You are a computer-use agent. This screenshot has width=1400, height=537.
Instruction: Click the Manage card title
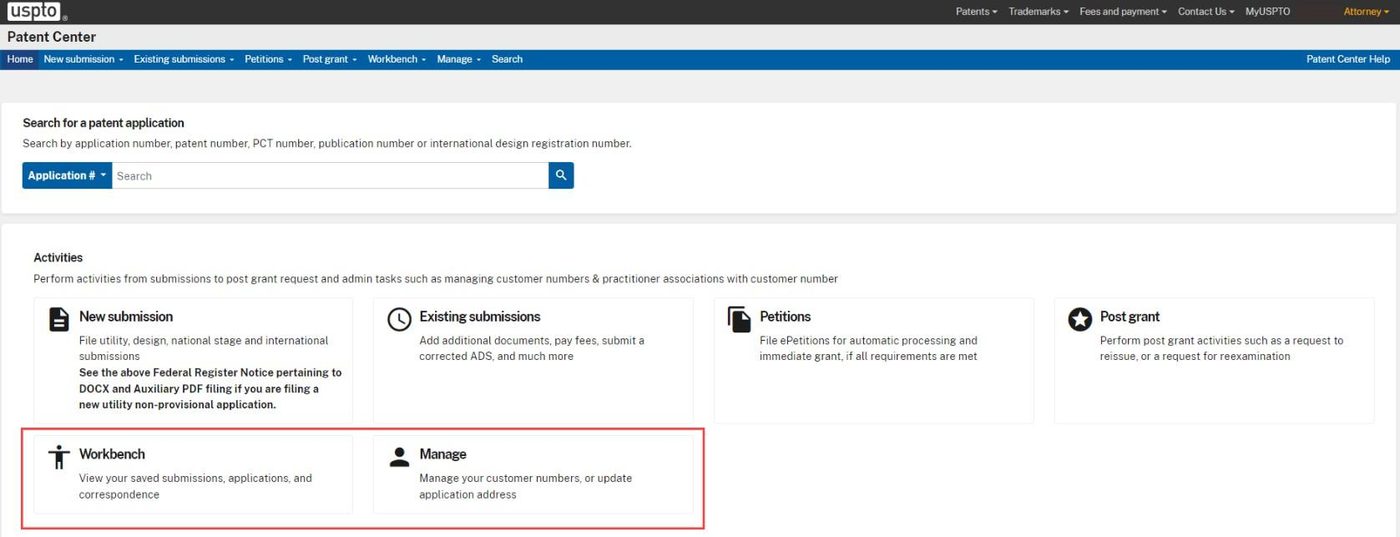click(x=443, y=454)
